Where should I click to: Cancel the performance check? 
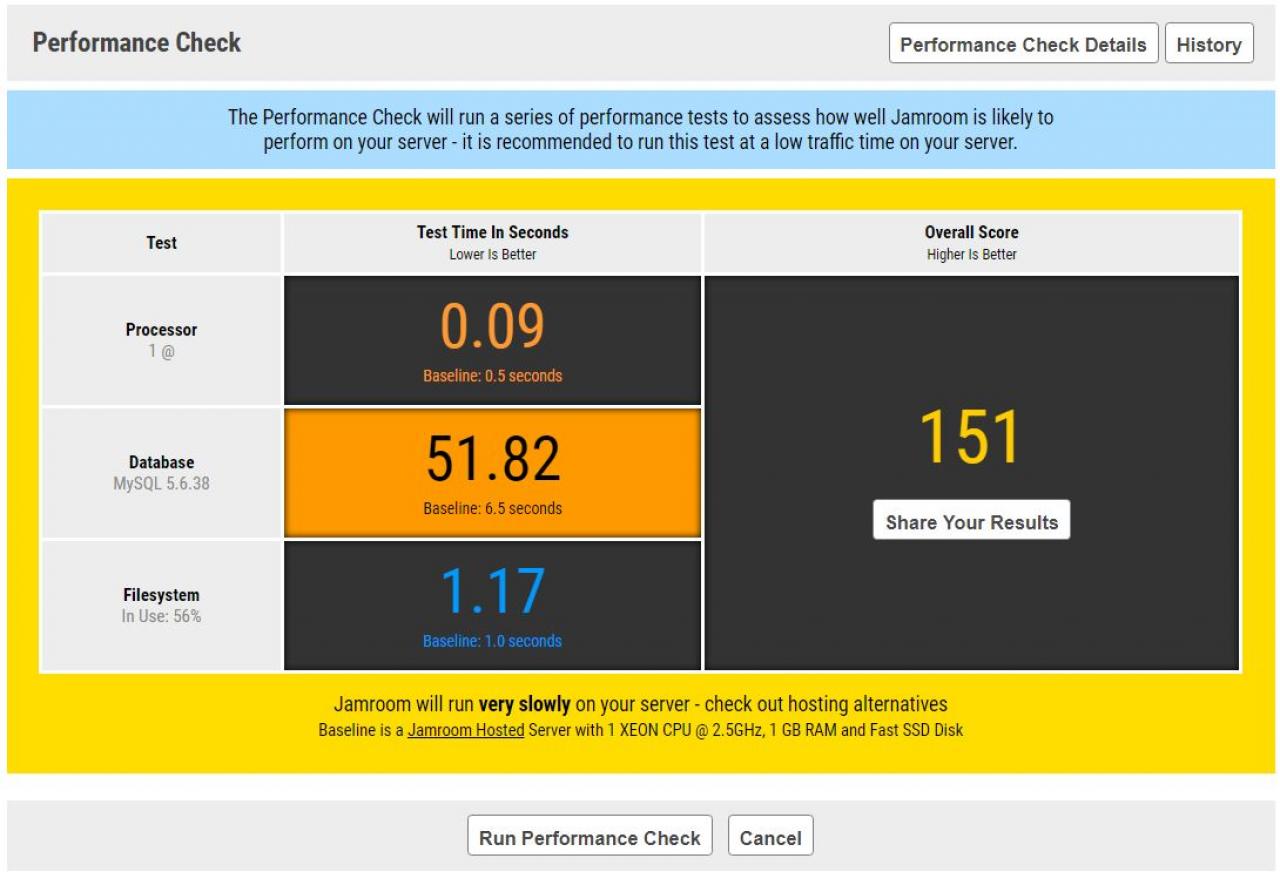(x=770, y=837)
